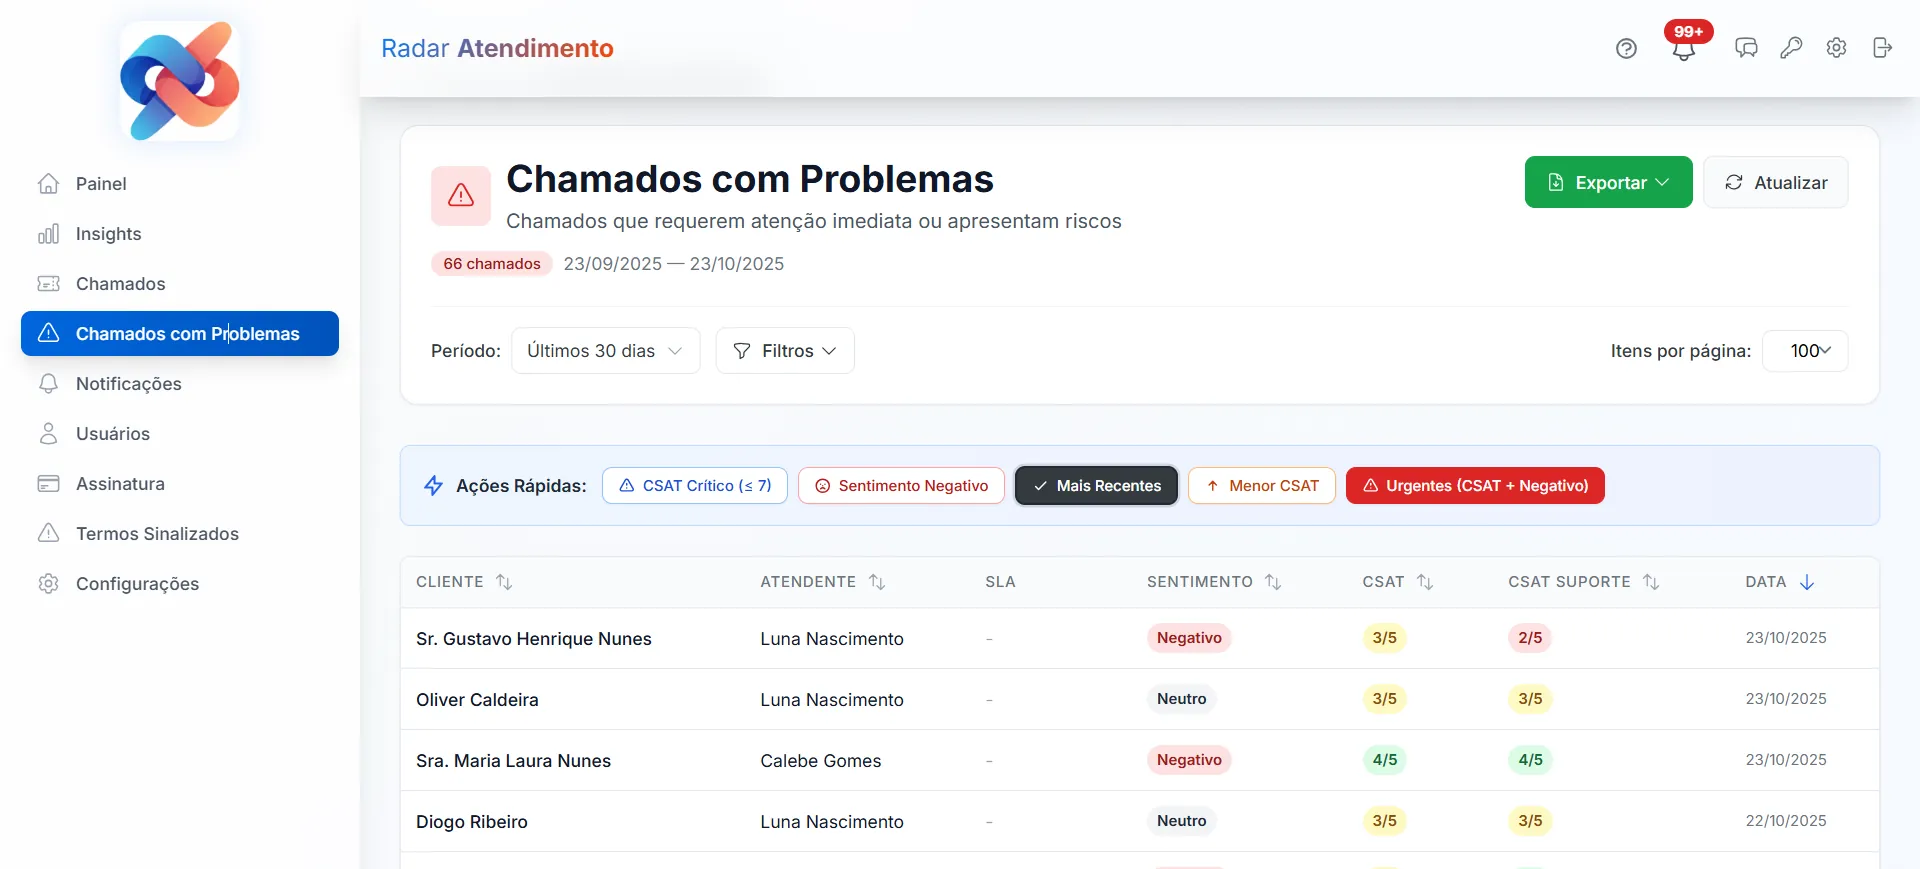Click 22/10/2025 date in Diogo's row
1920x869 pixels.
1786,821
